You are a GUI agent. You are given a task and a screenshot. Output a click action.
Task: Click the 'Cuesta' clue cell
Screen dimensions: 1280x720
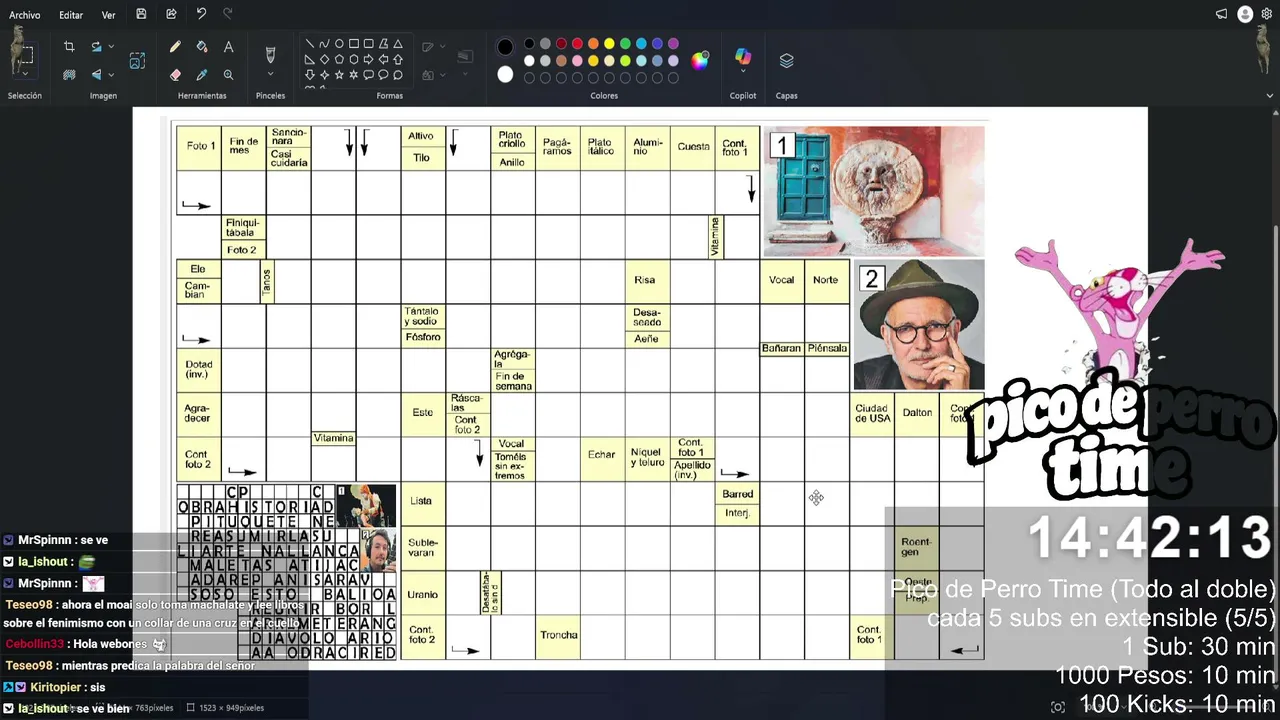pos(693,147)
